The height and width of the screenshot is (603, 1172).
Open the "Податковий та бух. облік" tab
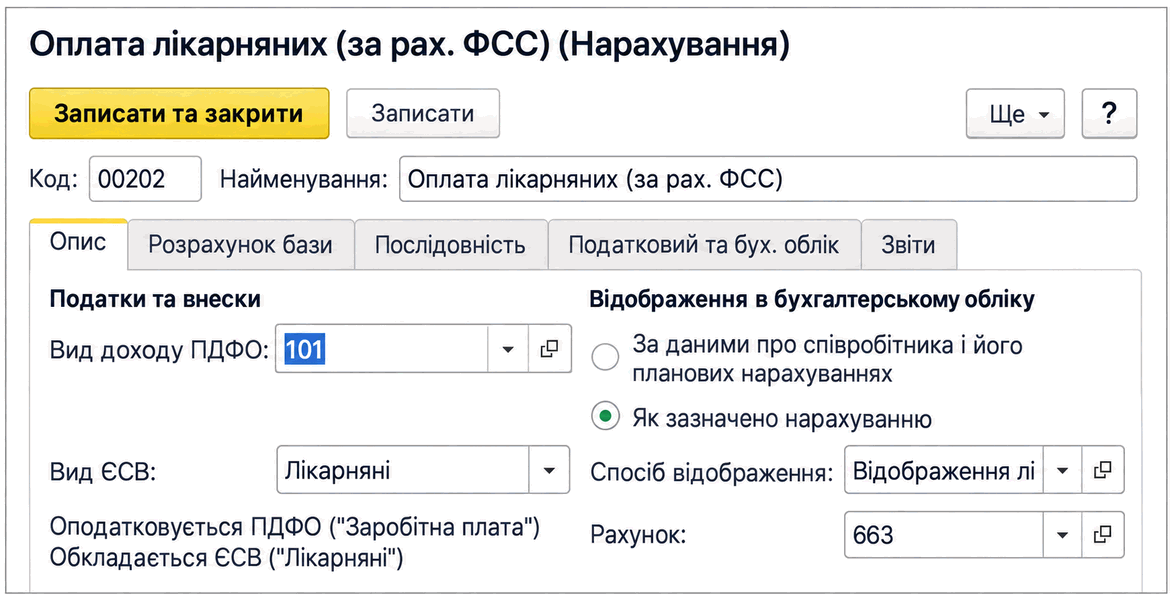click(x=704, y=245)
